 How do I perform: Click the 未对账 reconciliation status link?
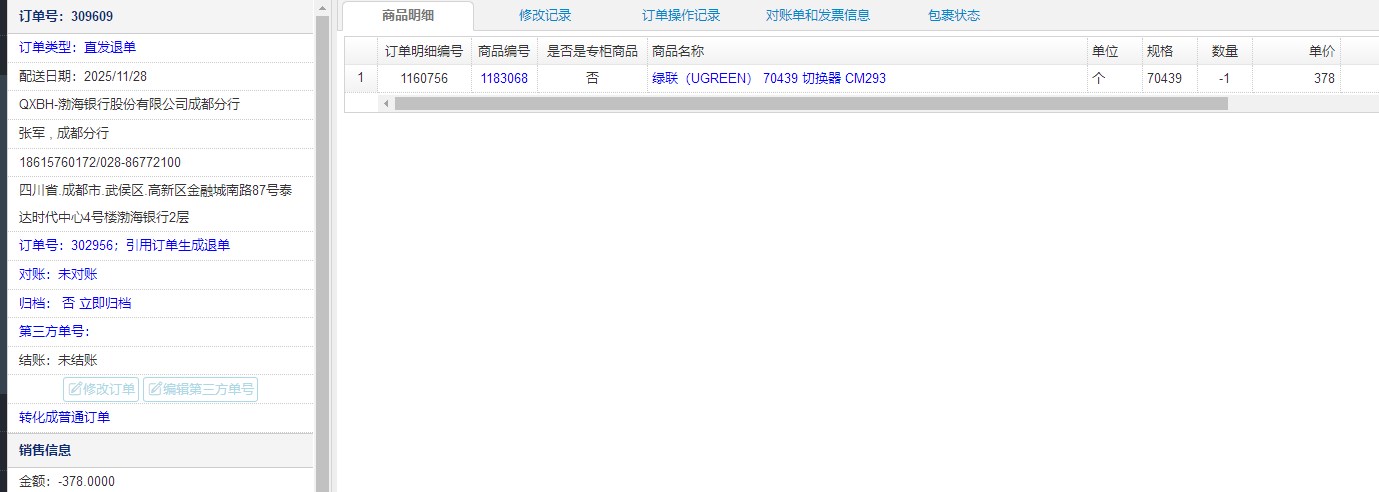tap(78, 274)
